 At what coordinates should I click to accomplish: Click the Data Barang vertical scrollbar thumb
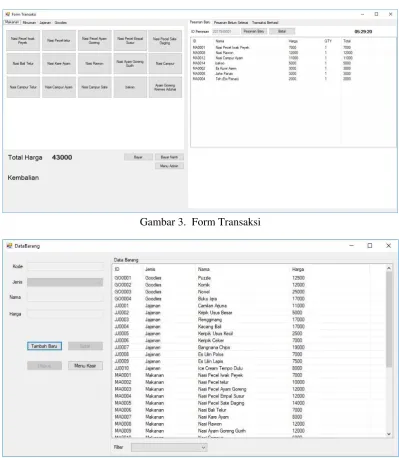pyautogui.click(x=389, y=319)
